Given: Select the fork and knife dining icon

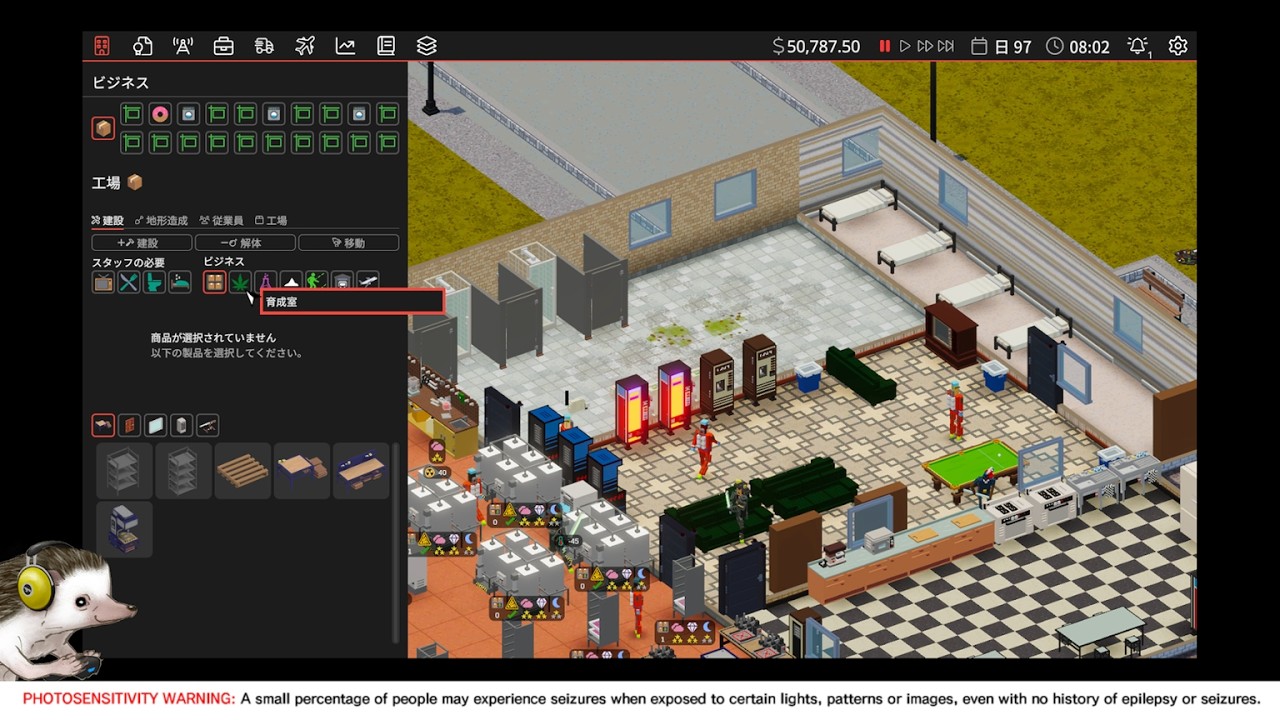Looking at the screenshot, I should click(x=128, y=282).
